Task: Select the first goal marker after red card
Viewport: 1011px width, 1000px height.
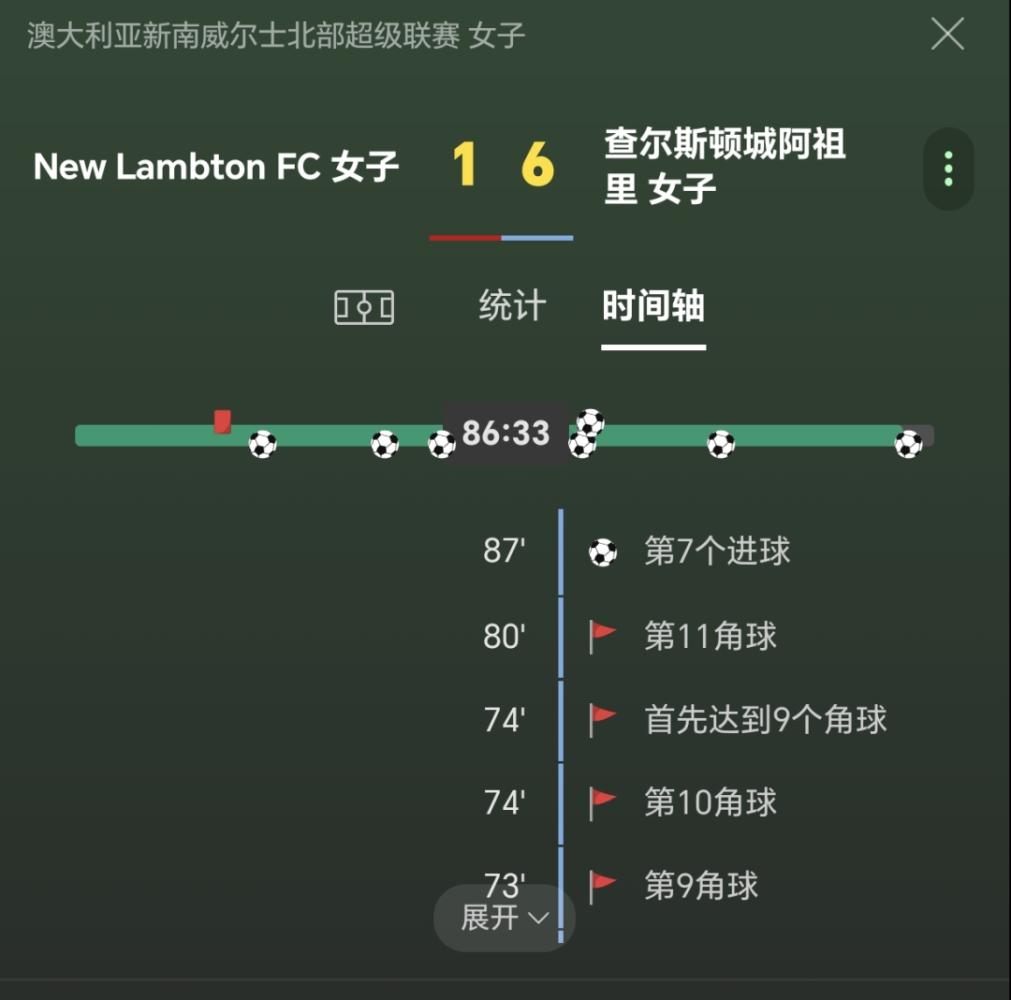Action: click(x=262, y=443)
